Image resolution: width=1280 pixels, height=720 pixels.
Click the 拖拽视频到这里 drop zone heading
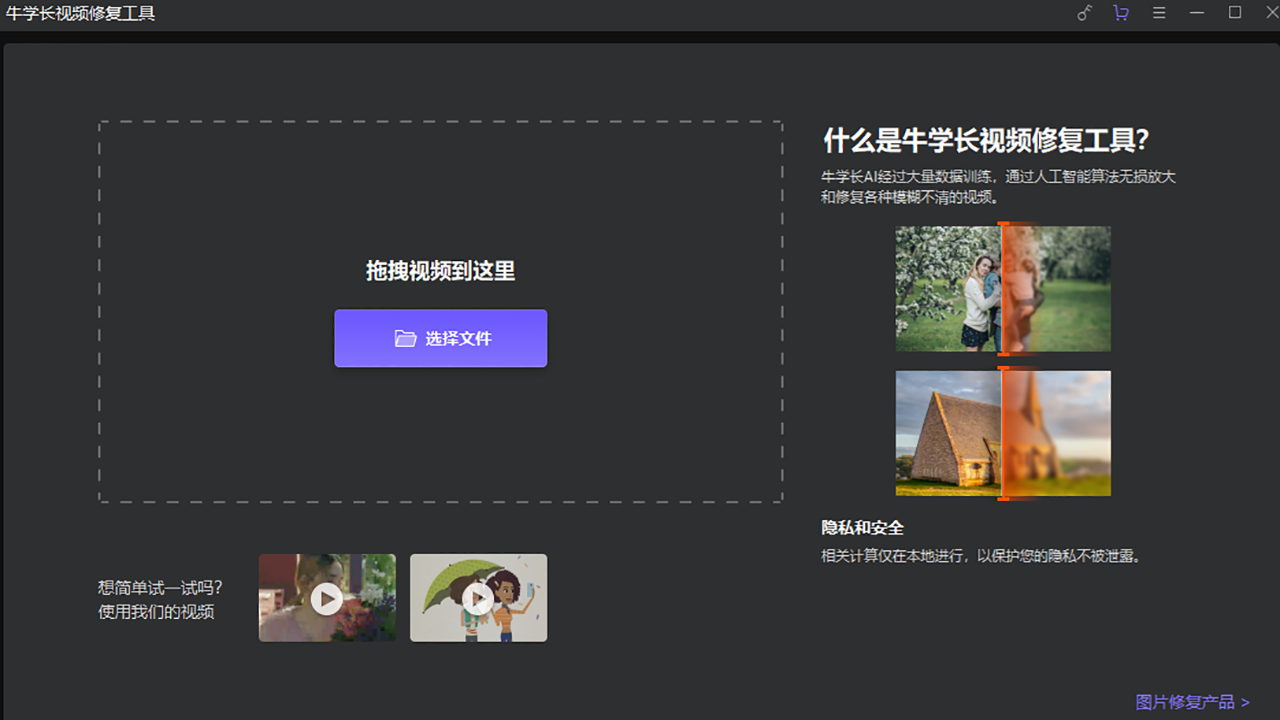click(440, 271)
